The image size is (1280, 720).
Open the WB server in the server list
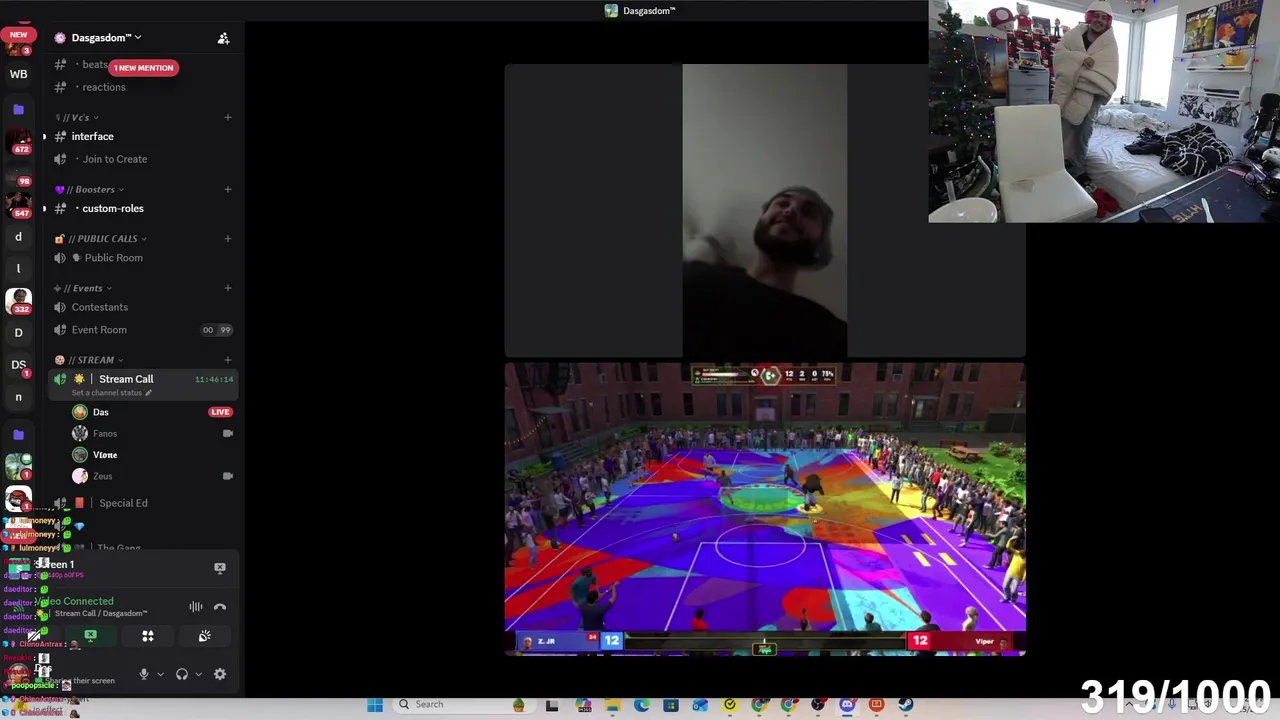point(18,74)
